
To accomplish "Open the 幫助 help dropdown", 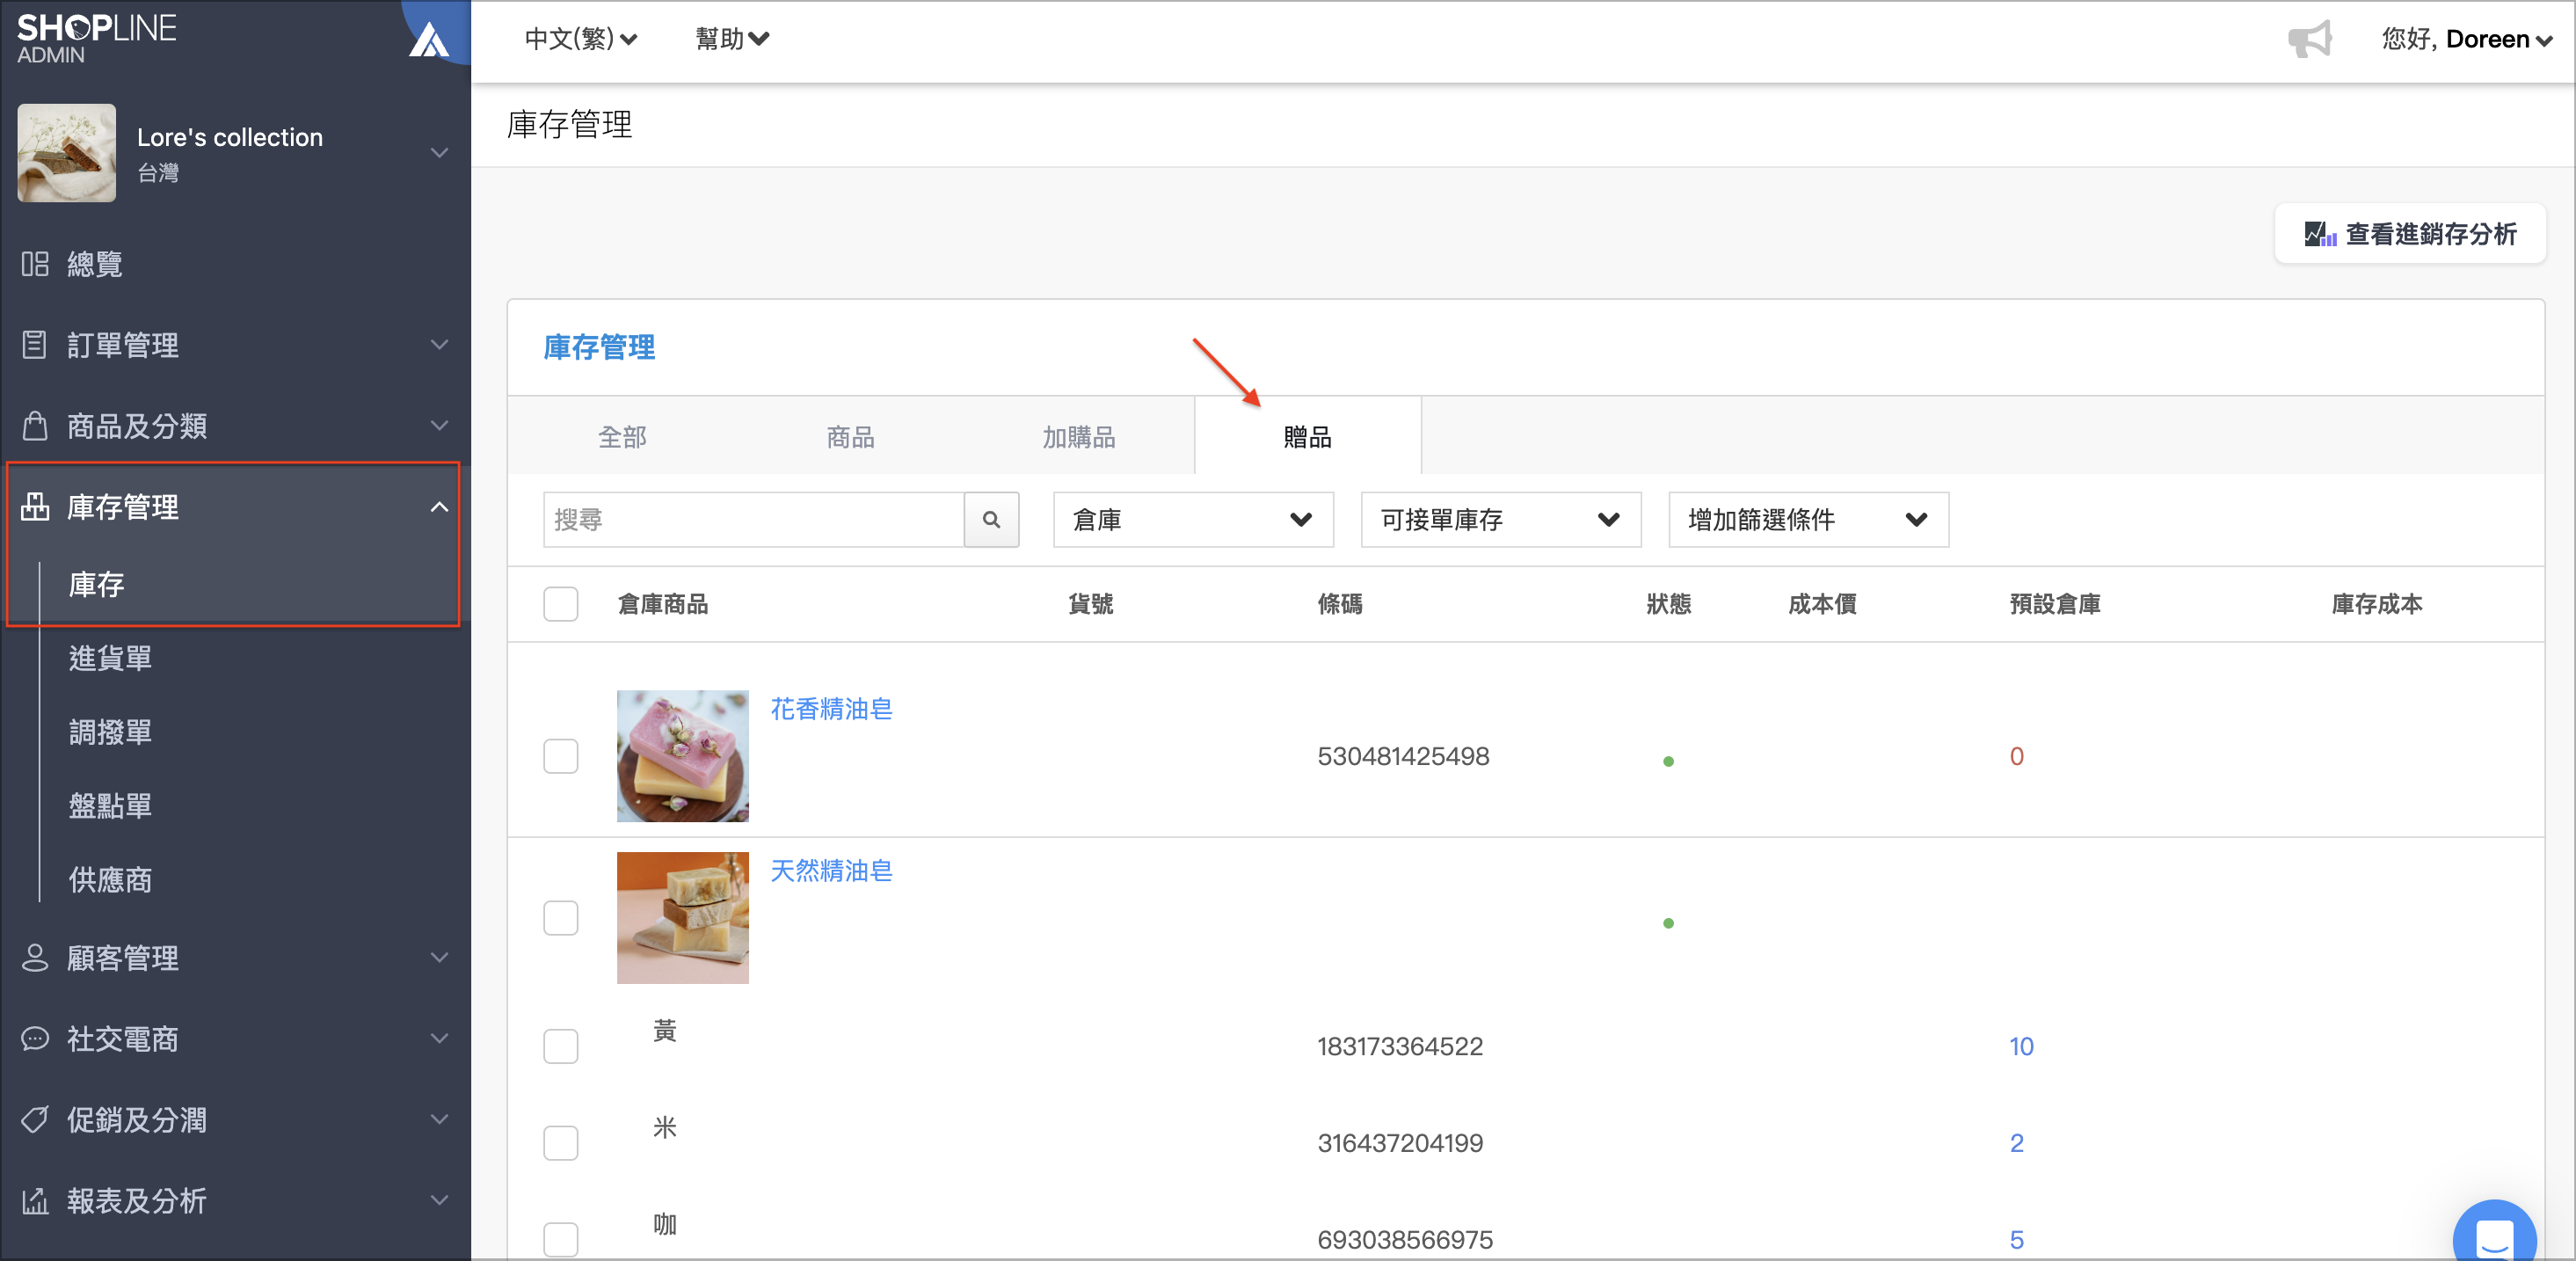I will 732,39.
